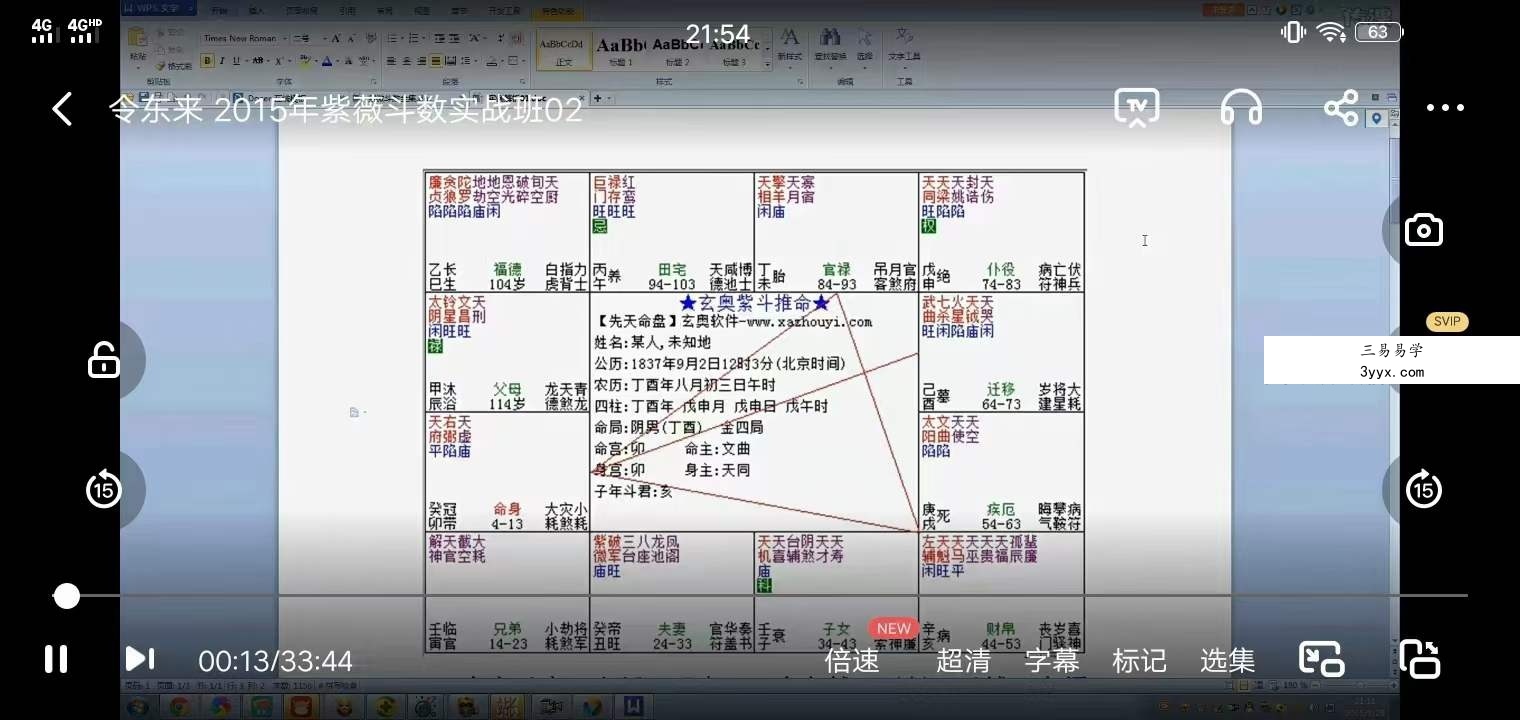Click the 官禄 84-93 palace cell
This screenshot has height=720, width=1520.
[836, 232]
